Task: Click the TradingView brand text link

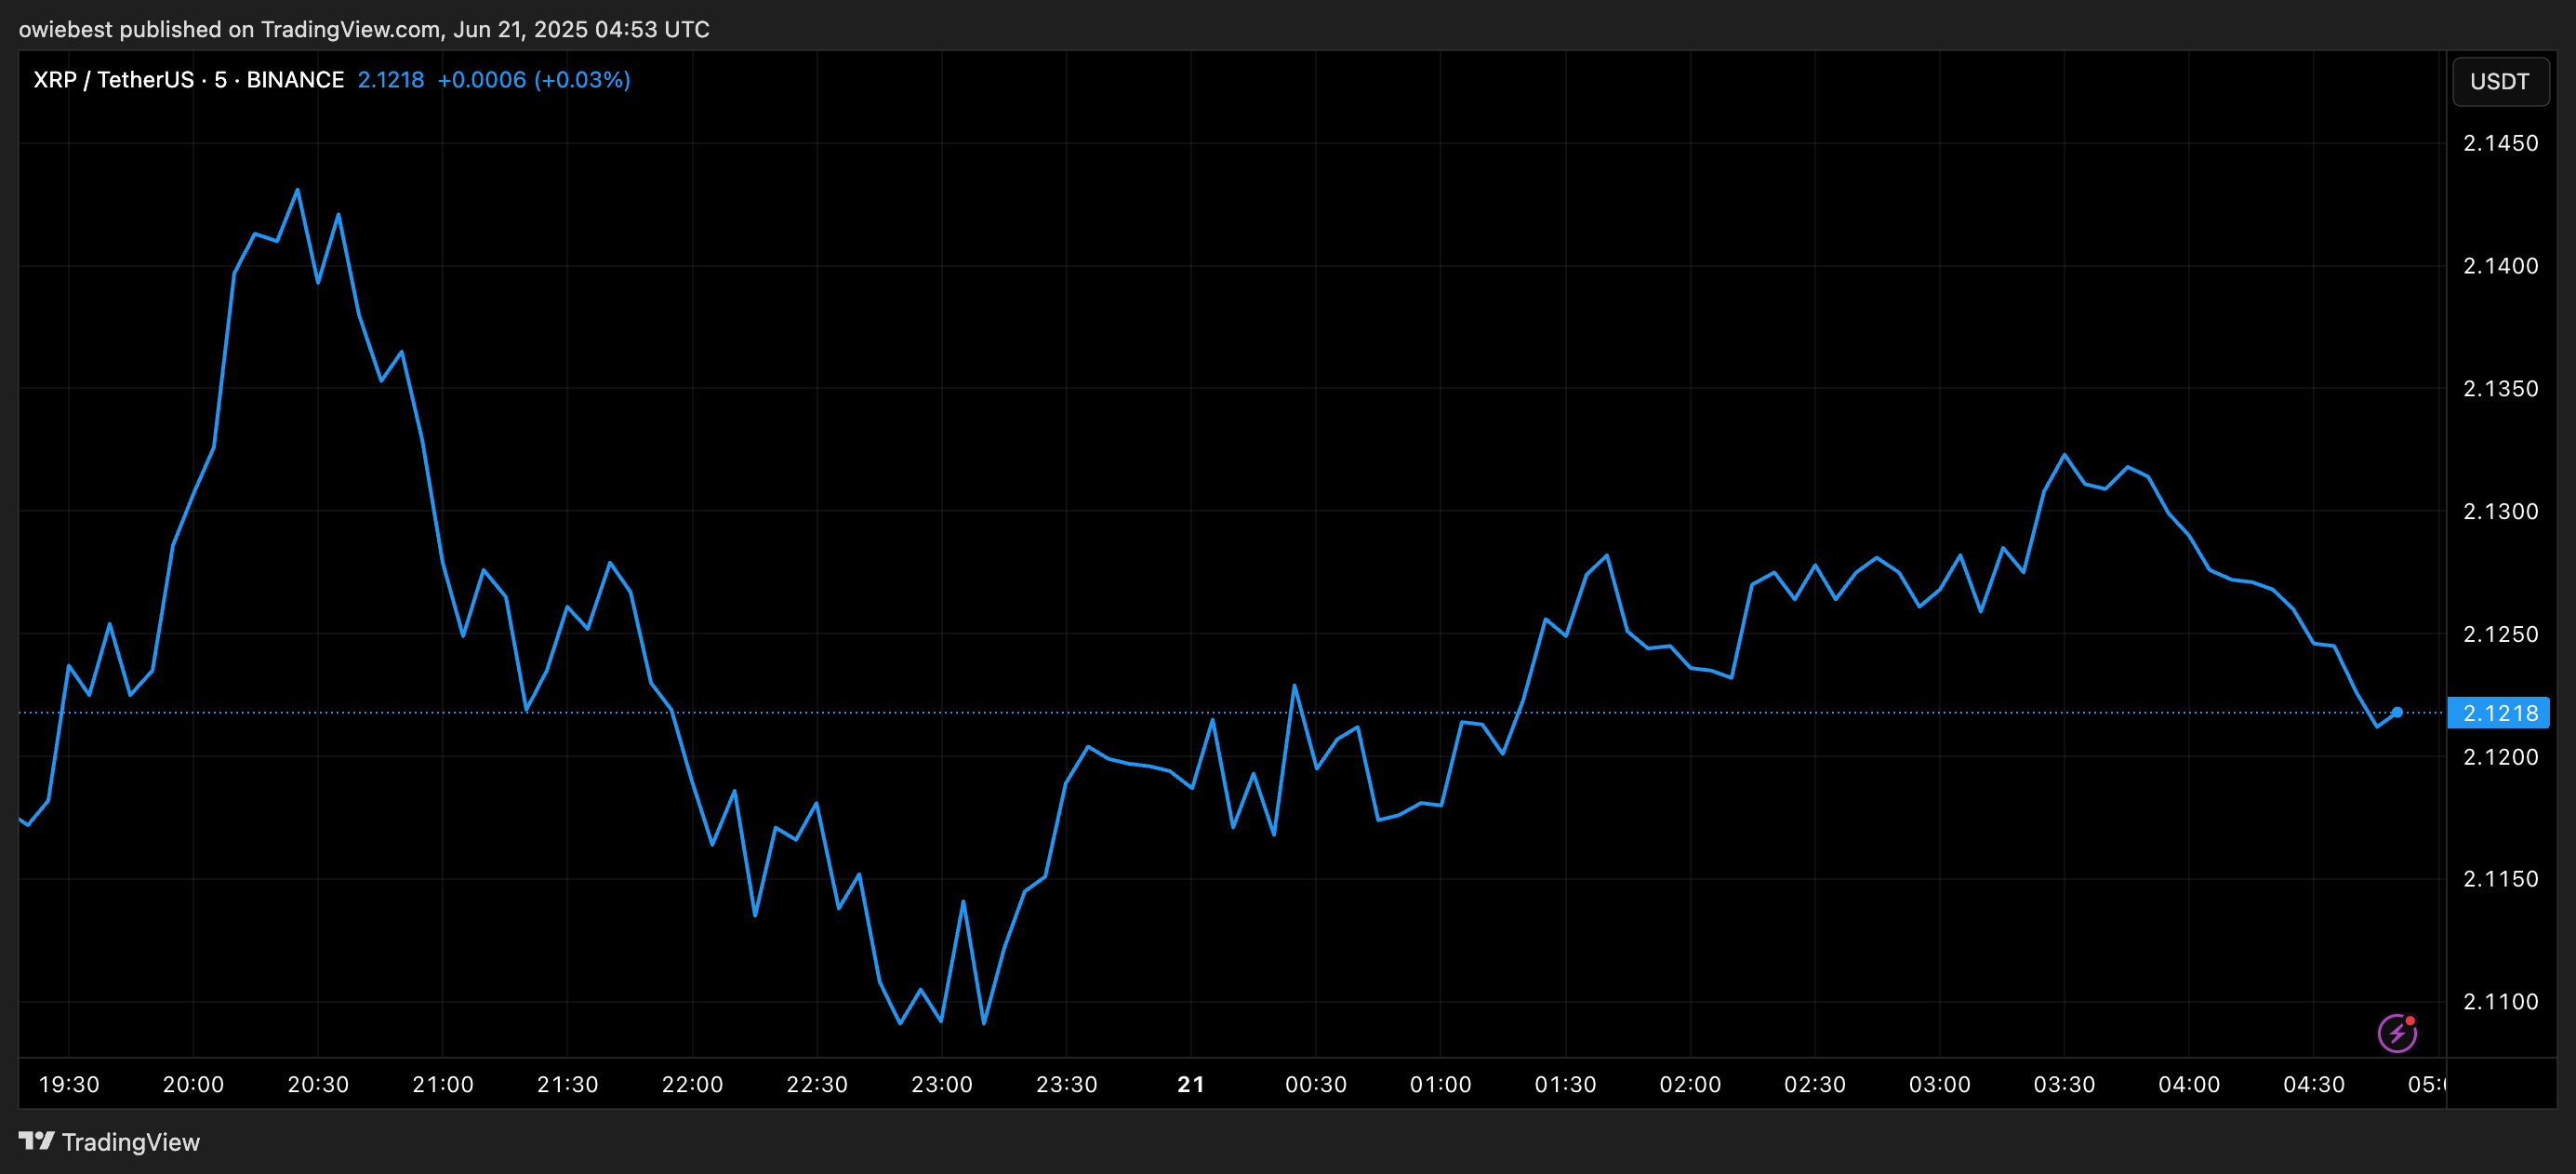Action: pyautogui.click(x=131, y=1142)
